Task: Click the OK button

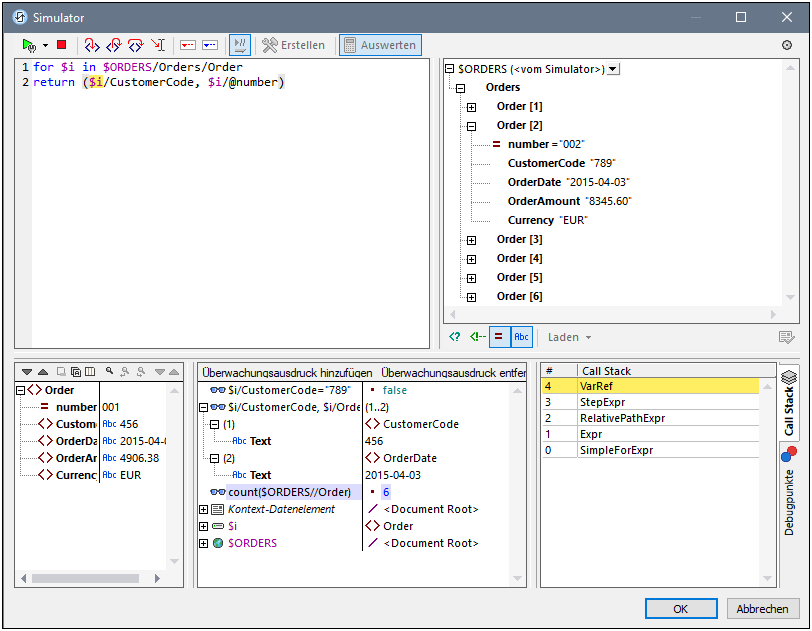Action: (x=680, y=609)
